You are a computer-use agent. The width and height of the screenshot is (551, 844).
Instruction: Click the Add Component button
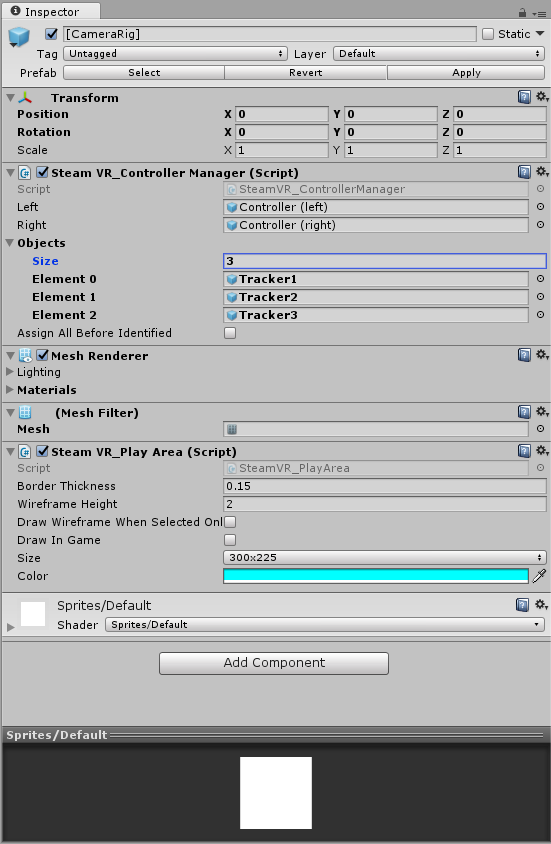pos(274,663)
